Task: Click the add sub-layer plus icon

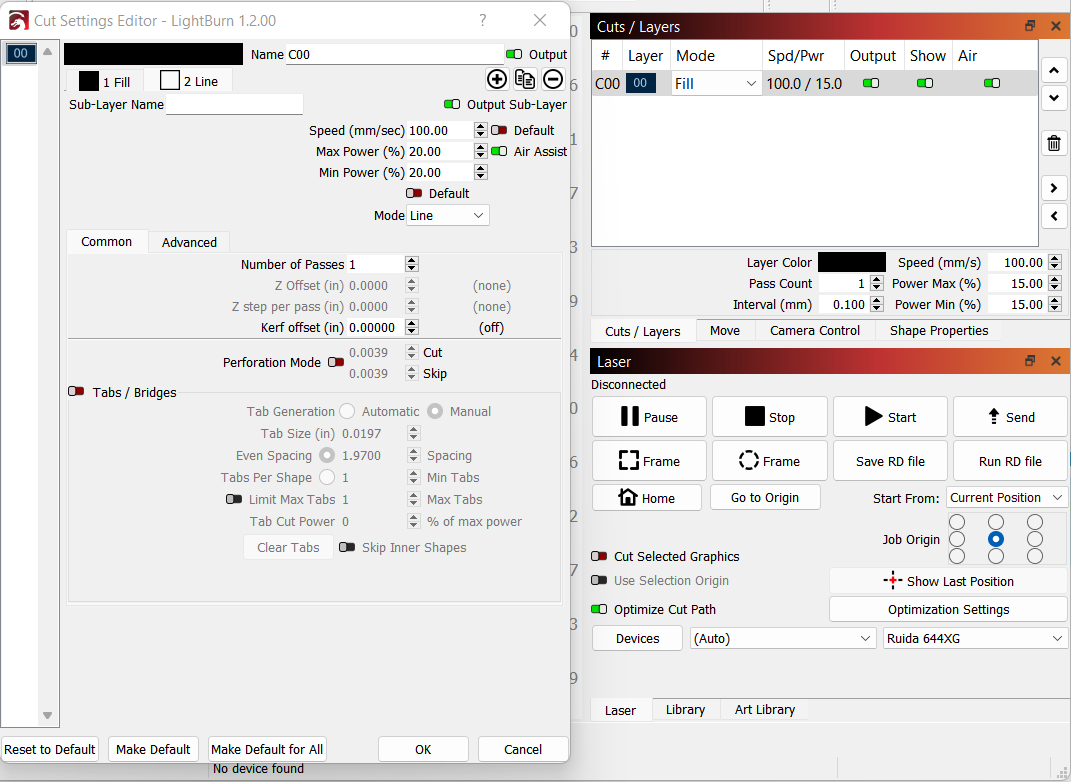Action: click(497, 80)
